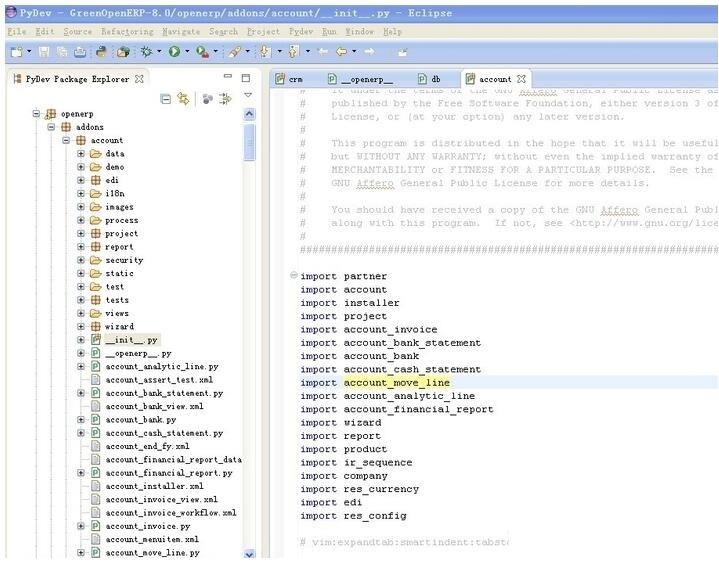Click the Python logo toolbar icon
This screenshot has width=719, height=573.
click(x=101, y=52)
